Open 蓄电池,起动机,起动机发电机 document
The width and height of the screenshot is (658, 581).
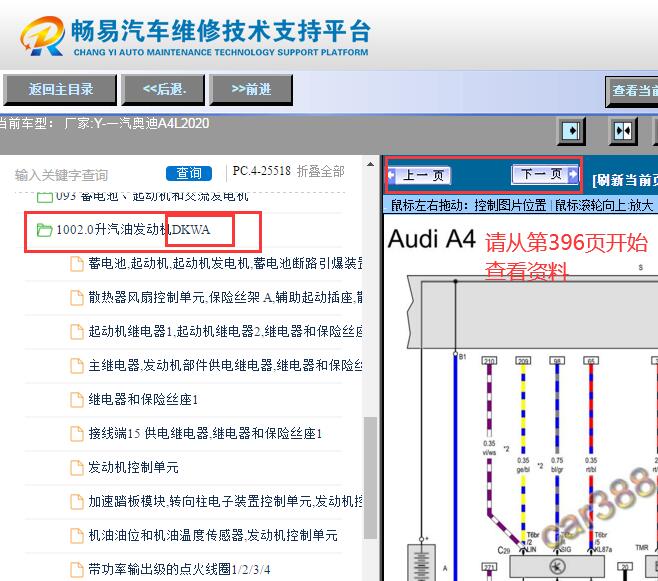(225, 263)
